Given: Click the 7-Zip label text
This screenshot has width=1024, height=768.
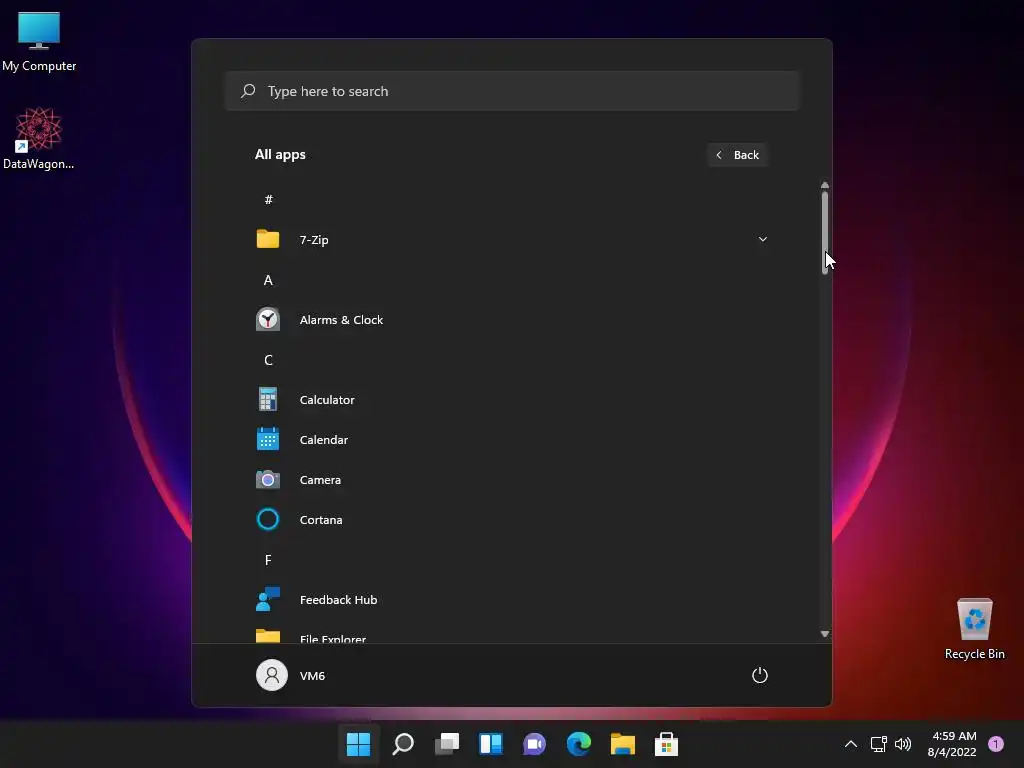Looking at the screenshot, I should point(313,240).
